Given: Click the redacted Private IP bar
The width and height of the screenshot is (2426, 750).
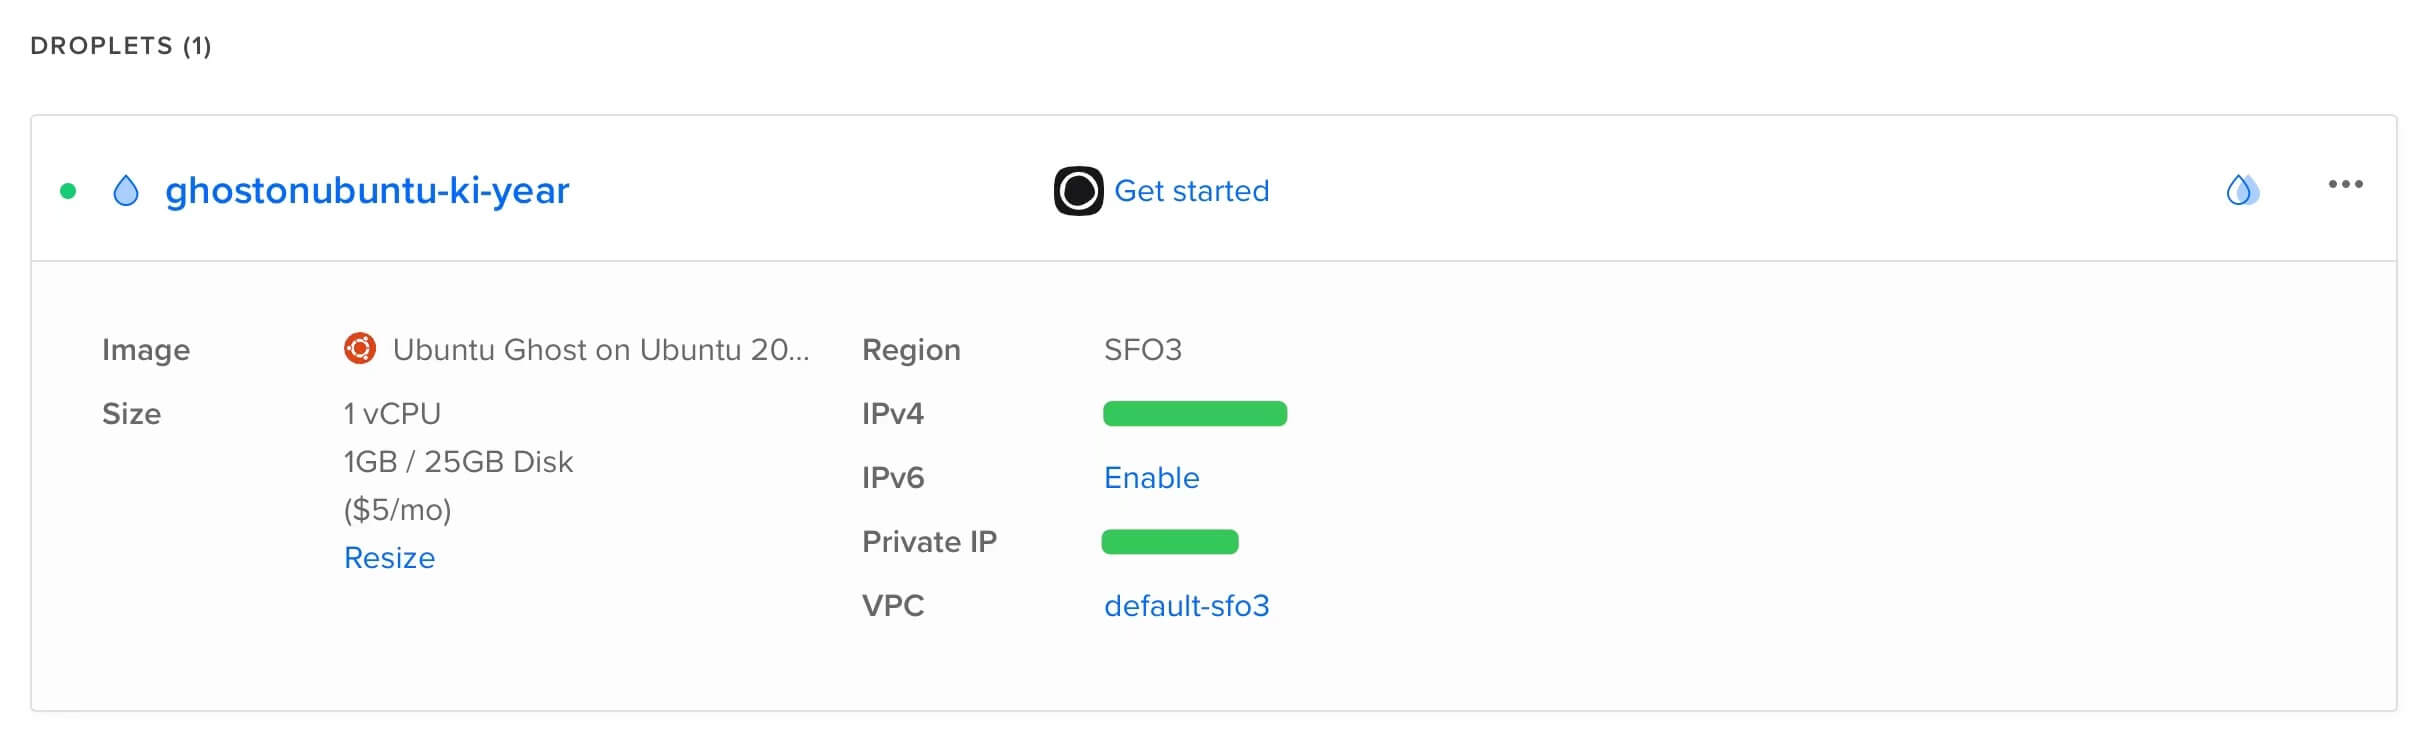Looking at the screenshot, I should point(1170,542).
